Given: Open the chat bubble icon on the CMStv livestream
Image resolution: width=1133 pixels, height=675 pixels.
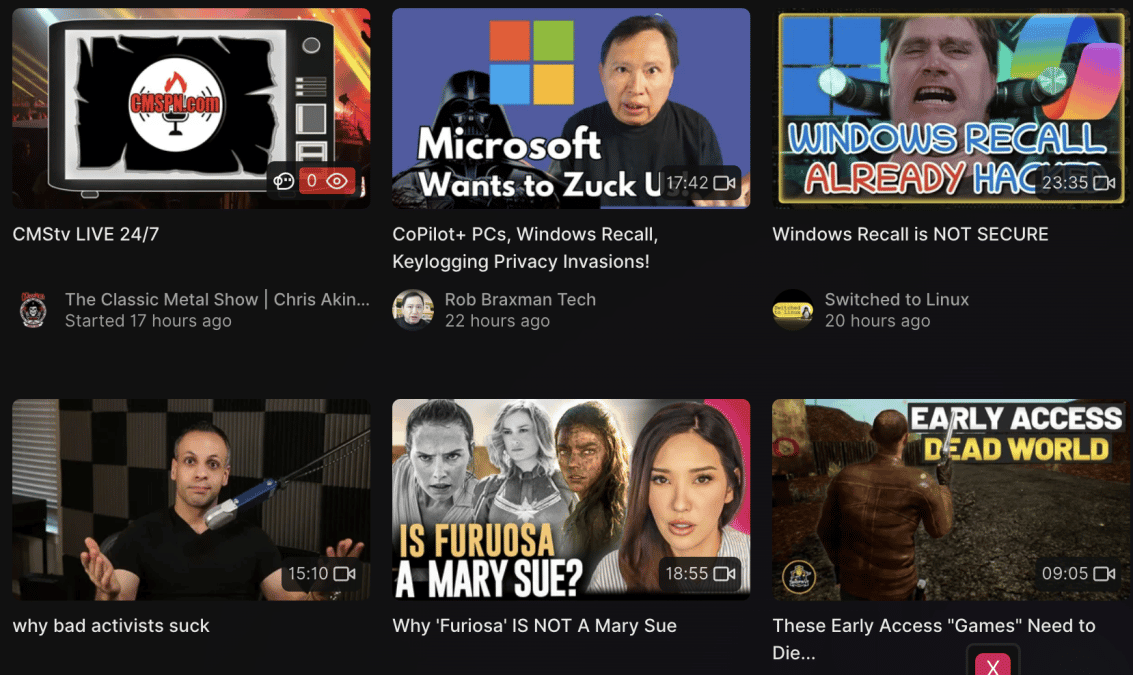Looking at the screenshot, I should point(284,180).
